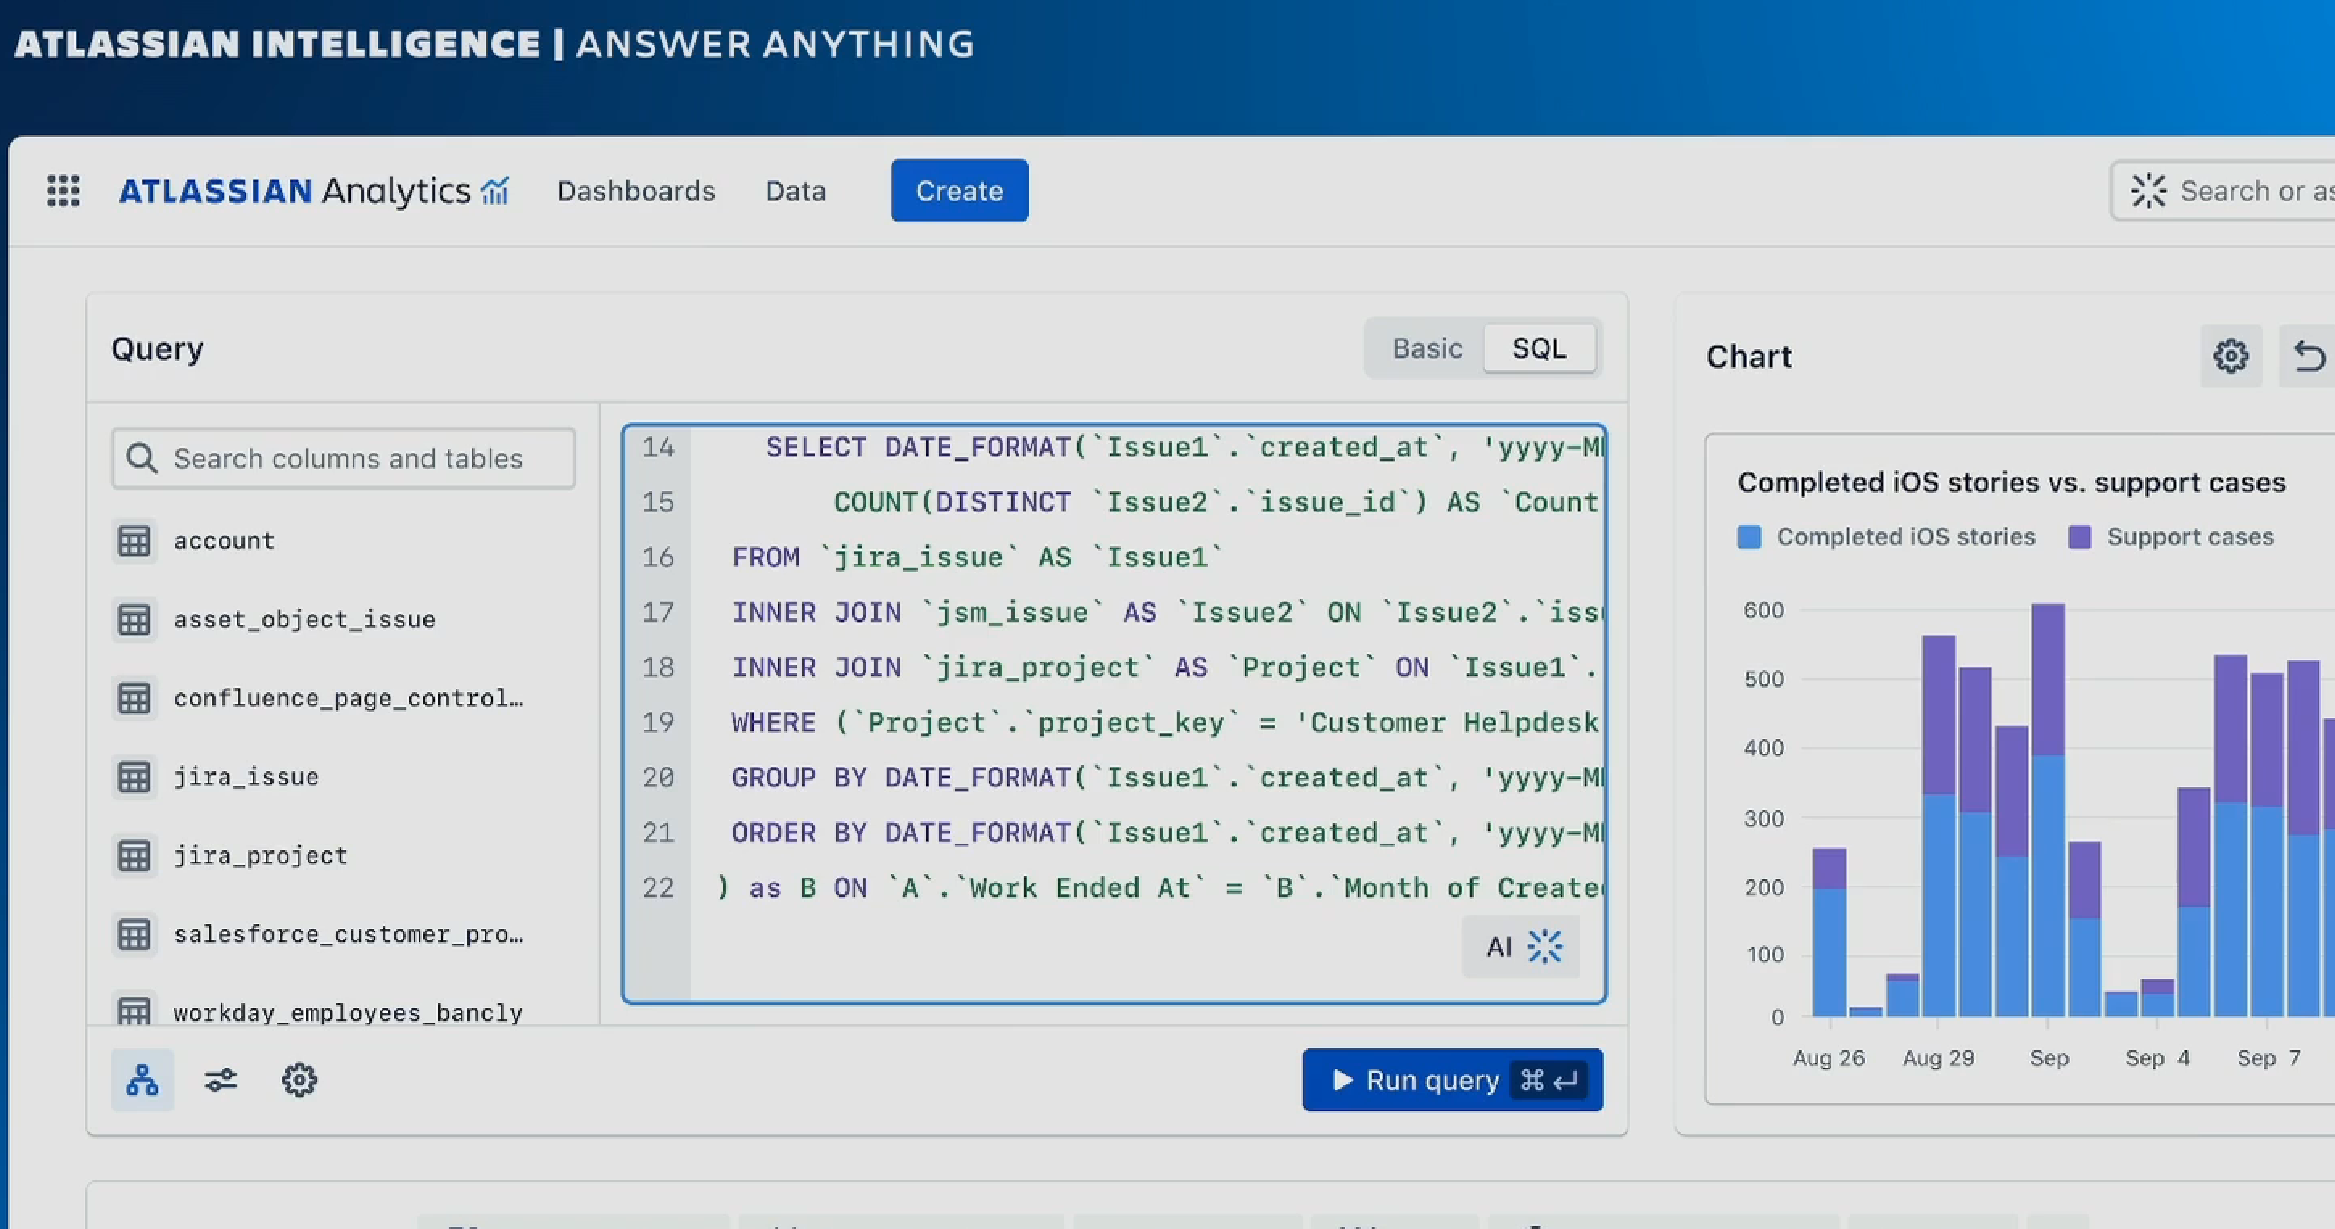Click the Create button
The image size is (2335, 1229).
[x=959, y=190]
